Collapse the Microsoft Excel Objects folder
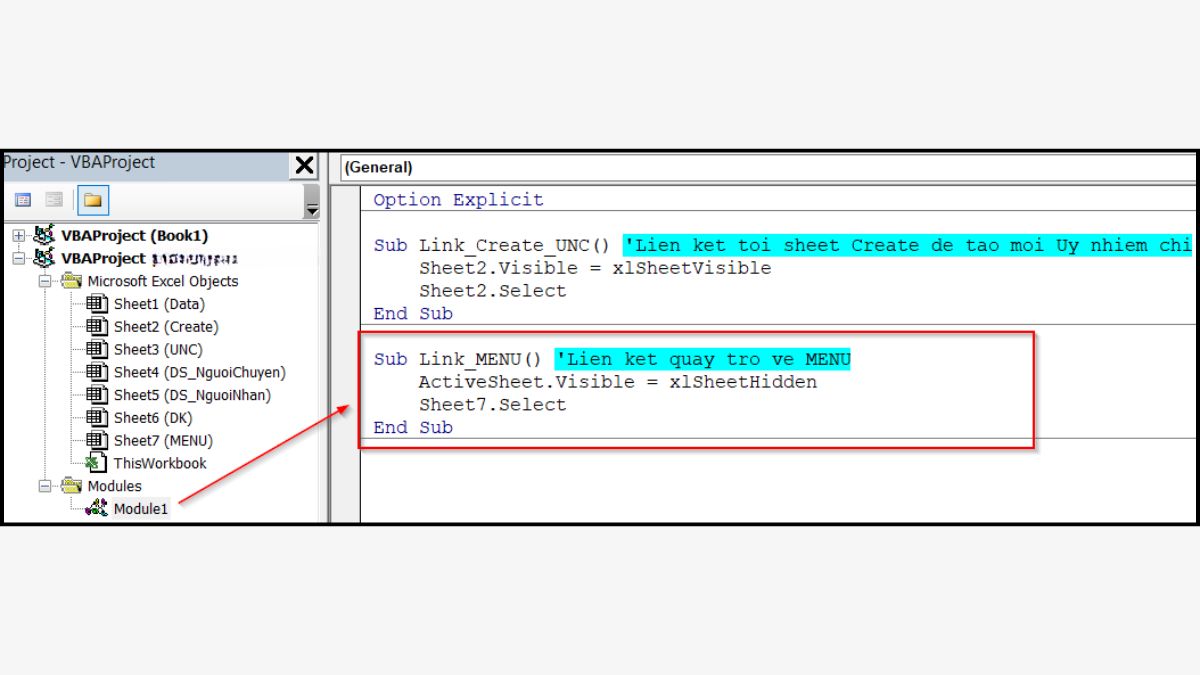Viewport: 1200px width, 675px height. point(44,281)
